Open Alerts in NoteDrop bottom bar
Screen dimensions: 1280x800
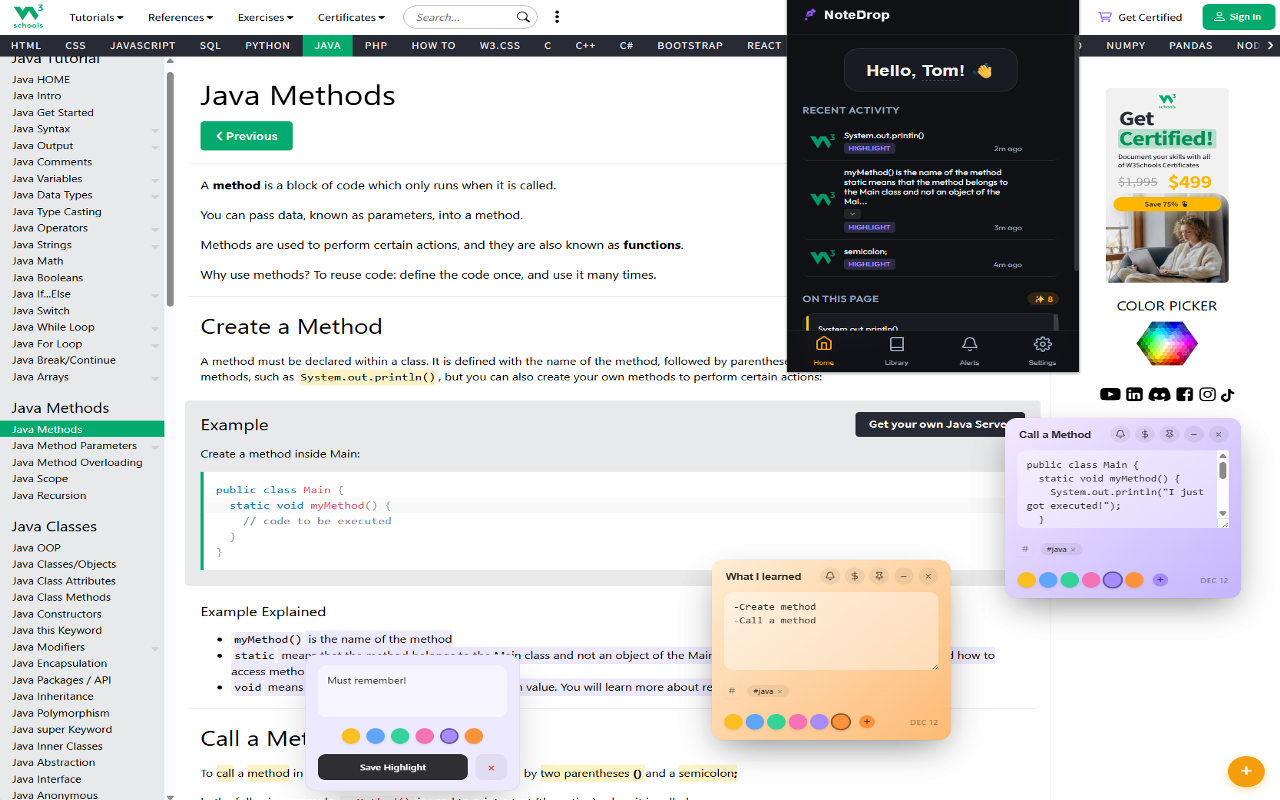tap(969, 350)
